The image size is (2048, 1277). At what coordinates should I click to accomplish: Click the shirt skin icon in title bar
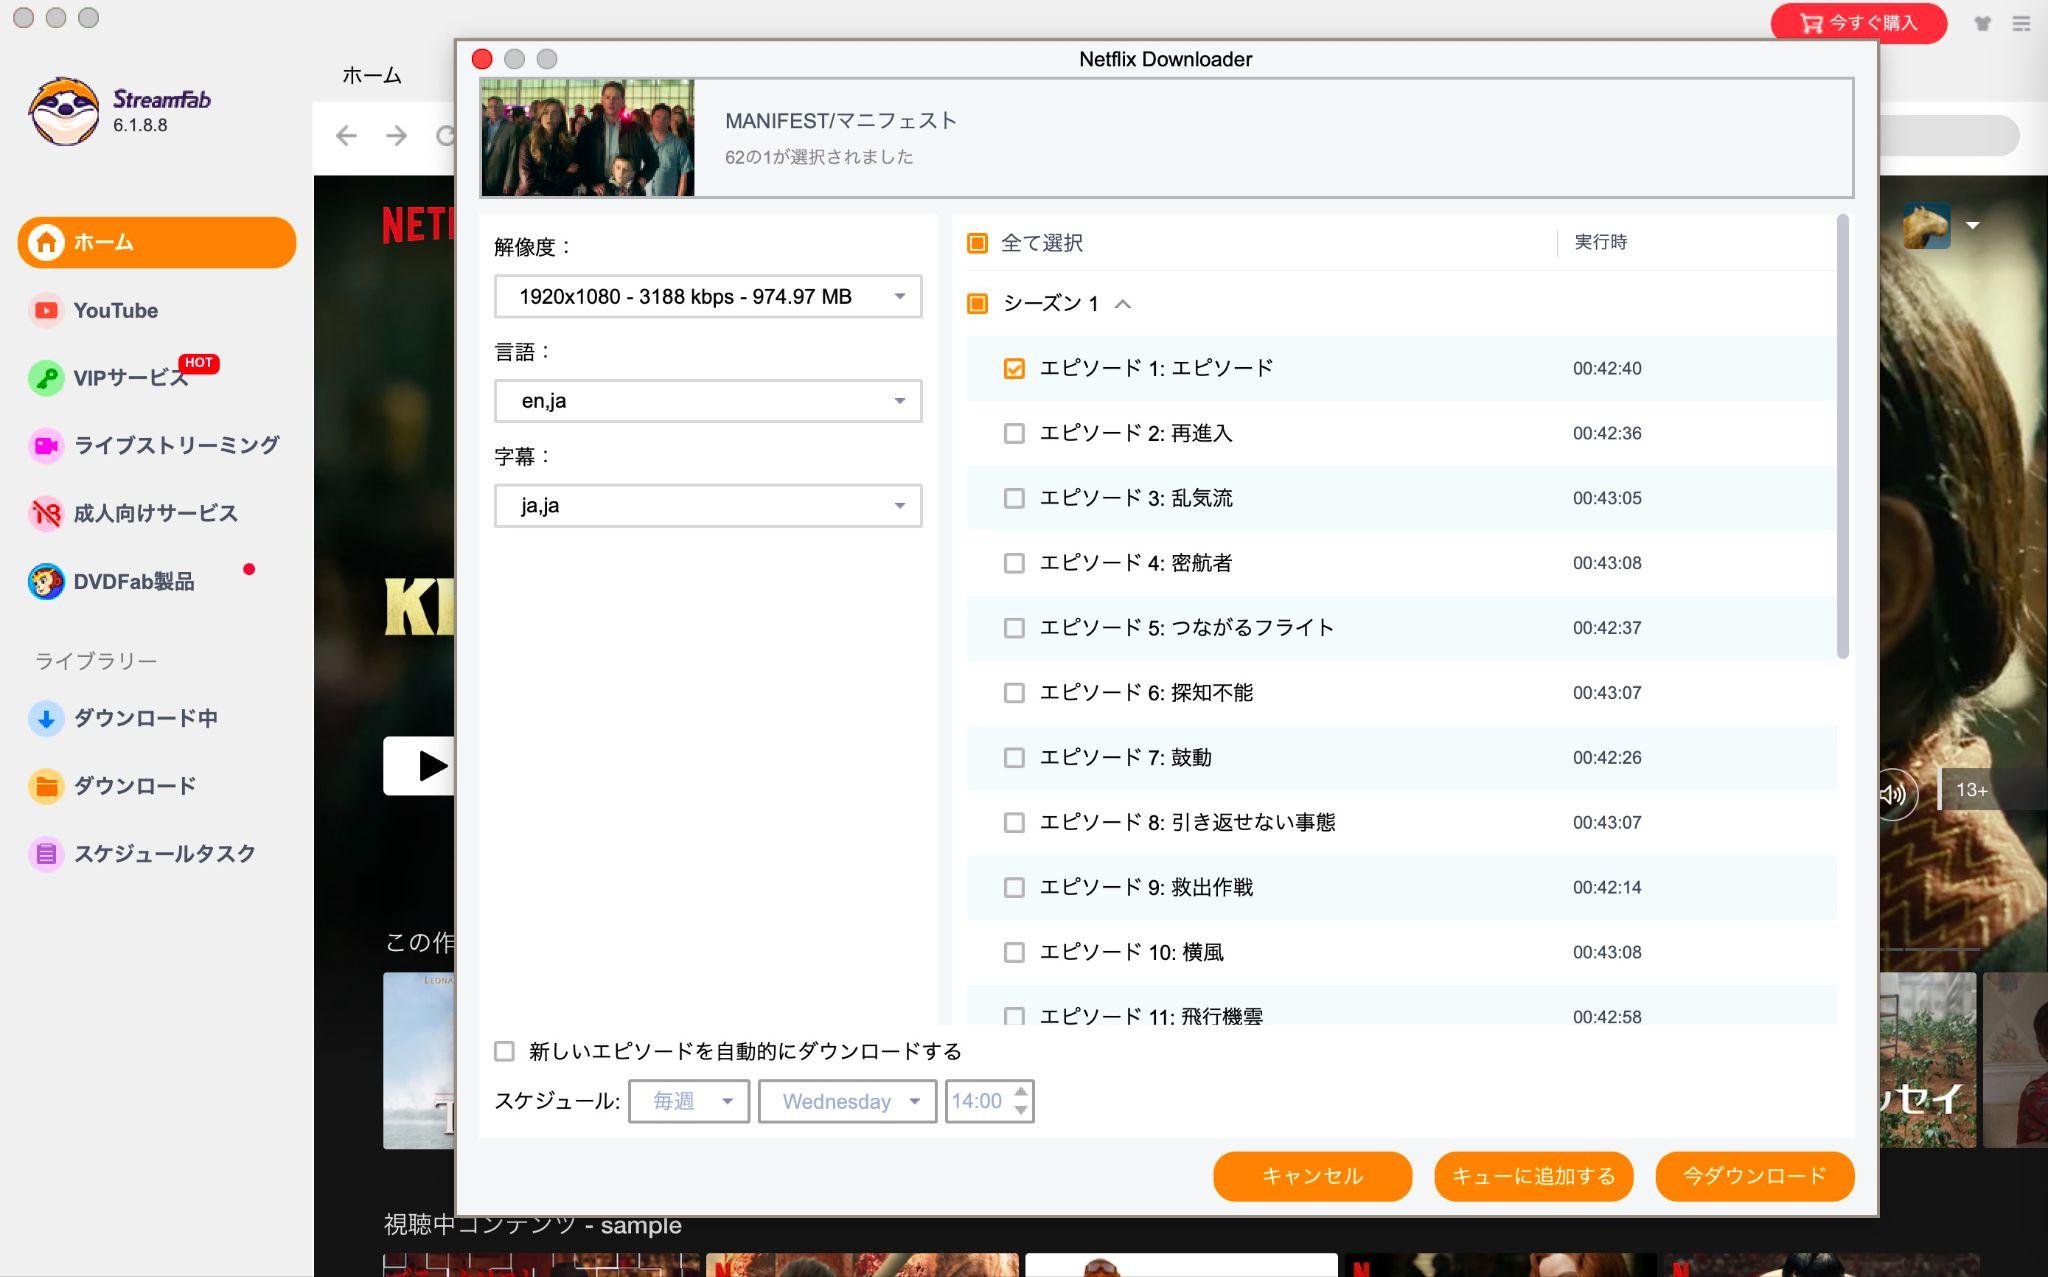pyautogui.click(x=1982, y=23)
